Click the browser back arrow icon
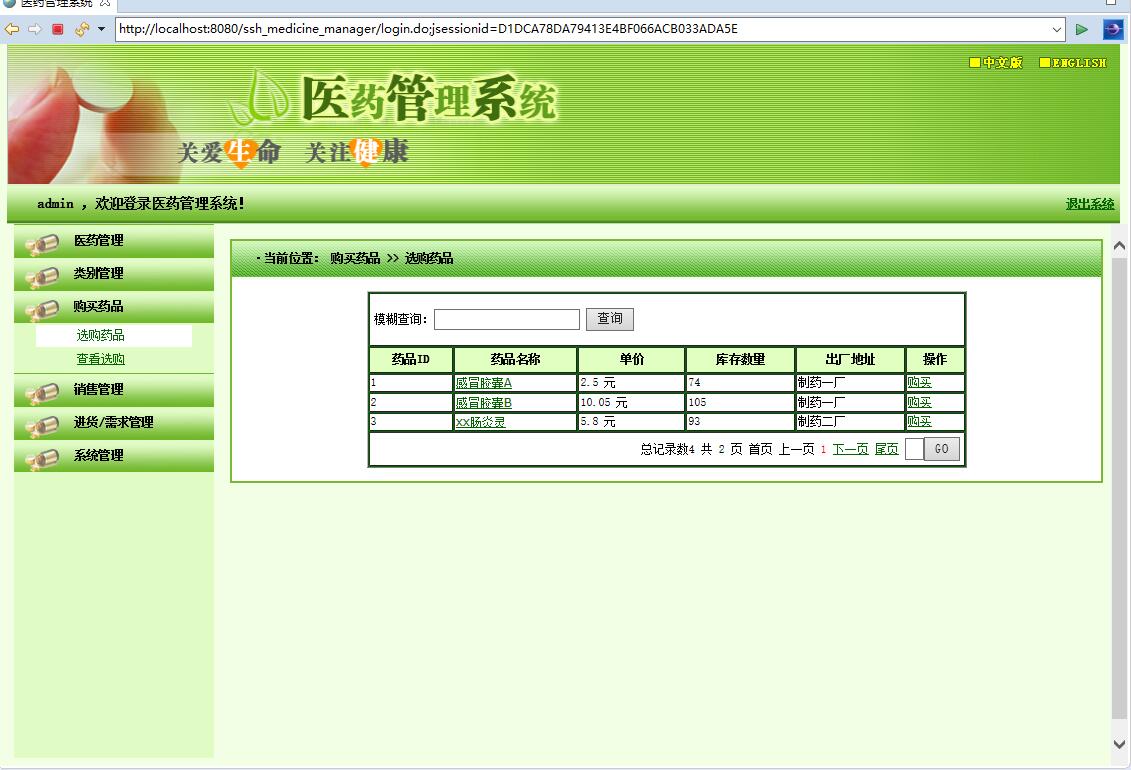 (10, 29)
